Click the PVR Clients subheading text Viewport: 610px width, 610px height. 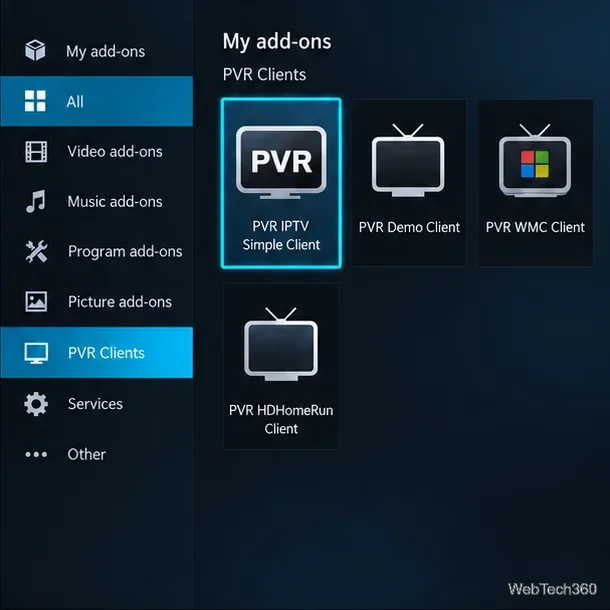click(264, 75)
